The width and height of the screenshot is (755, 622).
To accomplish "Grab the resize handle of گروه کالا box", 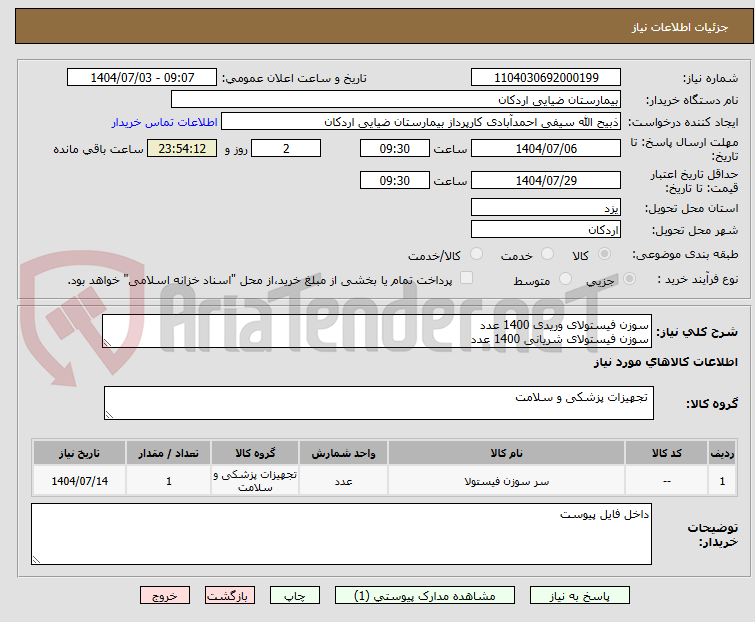I will [109, 415].
